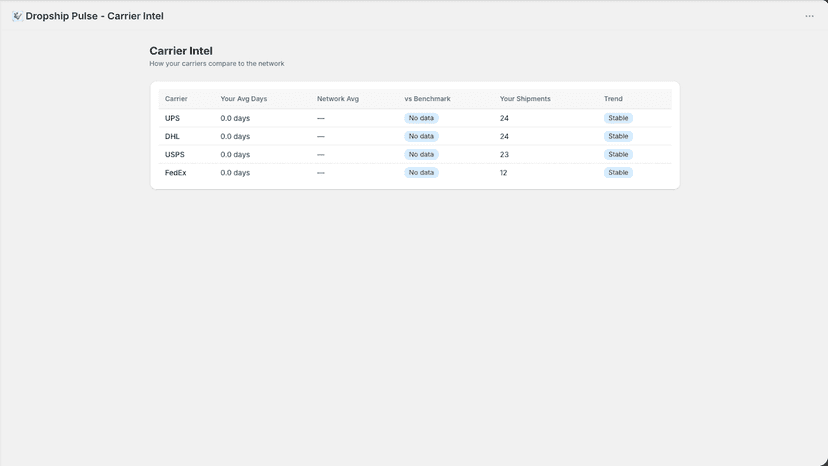
Task: Click the Network Avg dash for UPS
Action: pyautogui.click(x=321, y=118)
